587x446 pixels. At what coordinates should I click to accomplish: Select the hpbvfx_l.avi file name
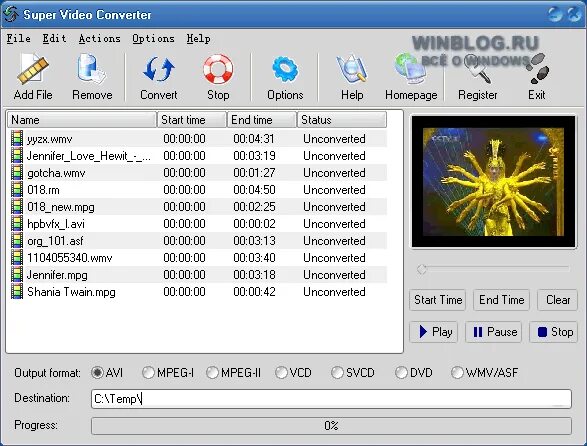coord(56,224)
